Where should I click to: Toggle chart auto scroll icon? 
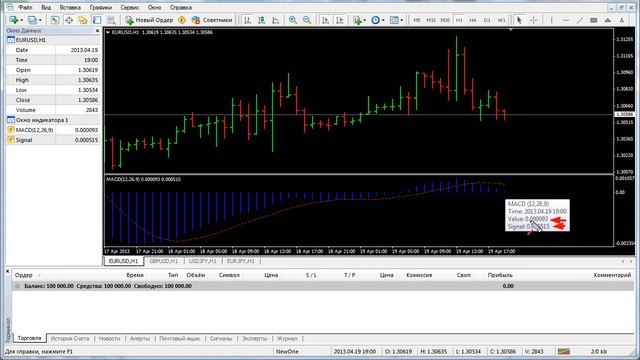click(325, 20)
